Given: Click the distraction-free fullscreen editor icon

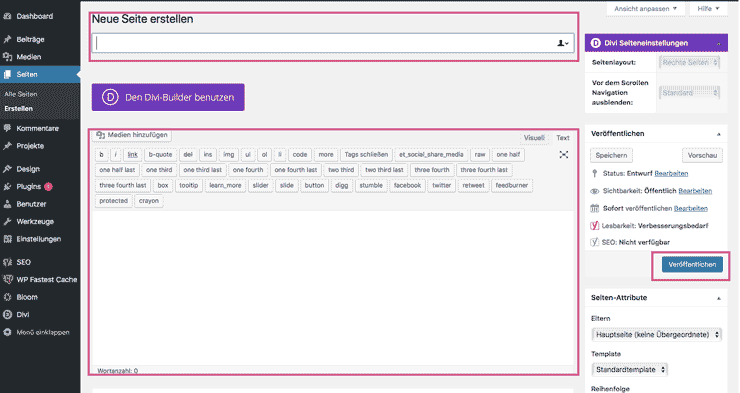Looking at the screenshot, I should [x=563, y=155].
